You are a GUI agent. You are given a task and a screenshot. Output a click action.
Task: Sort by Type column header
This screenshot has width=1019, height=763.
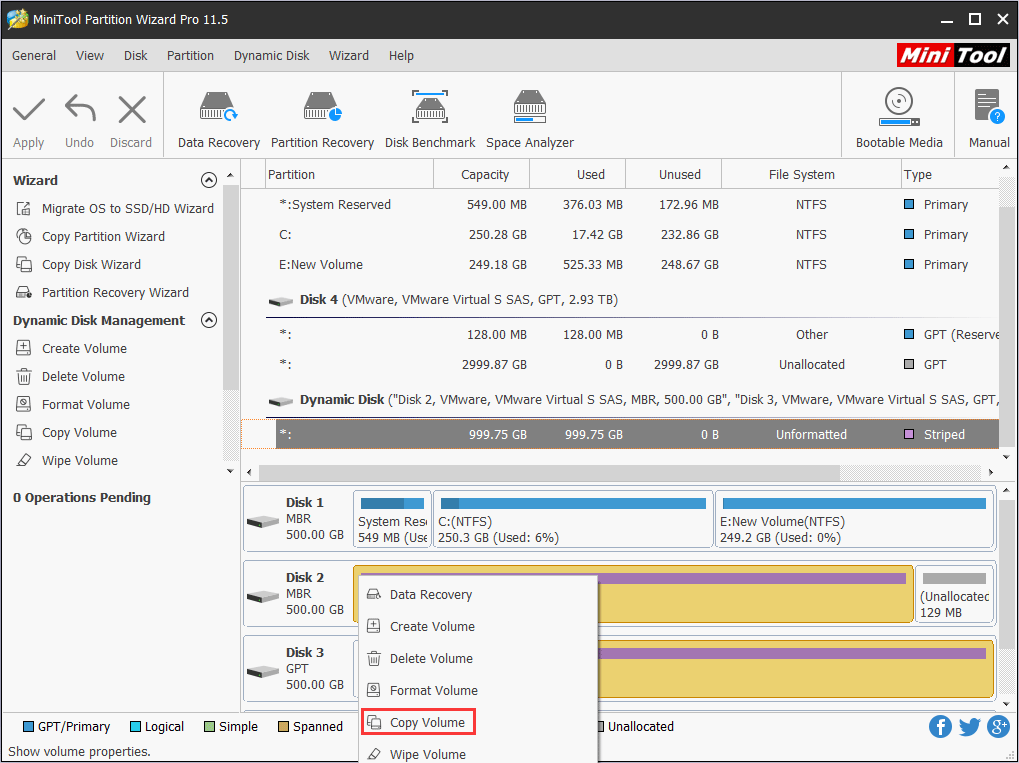pyautogui.click(x=950, y=174)
